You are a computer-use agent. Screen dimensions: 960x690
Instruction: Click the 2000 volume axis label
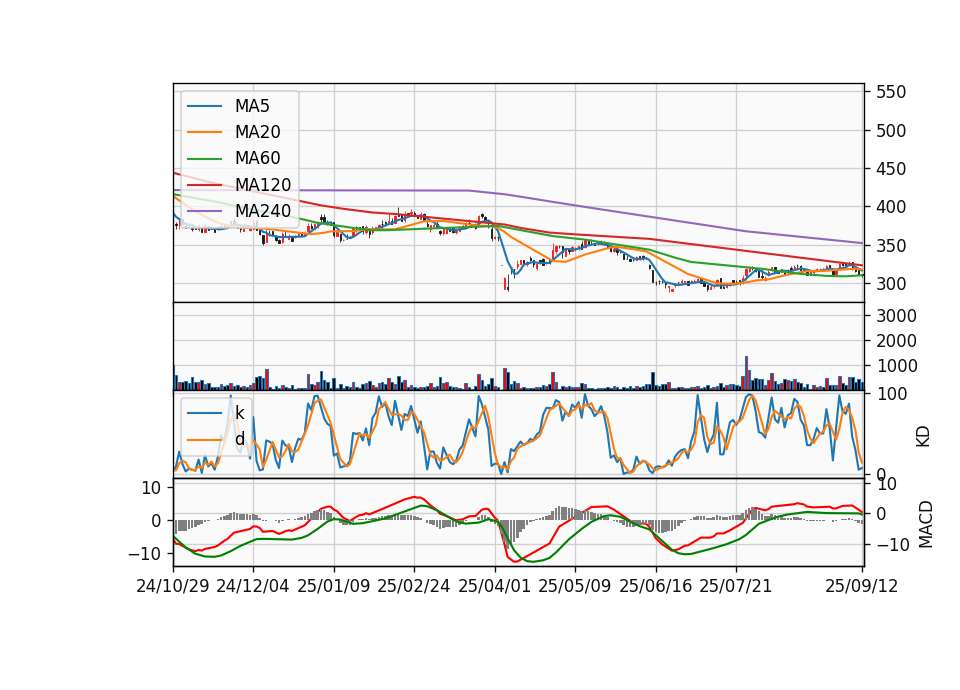896,341
